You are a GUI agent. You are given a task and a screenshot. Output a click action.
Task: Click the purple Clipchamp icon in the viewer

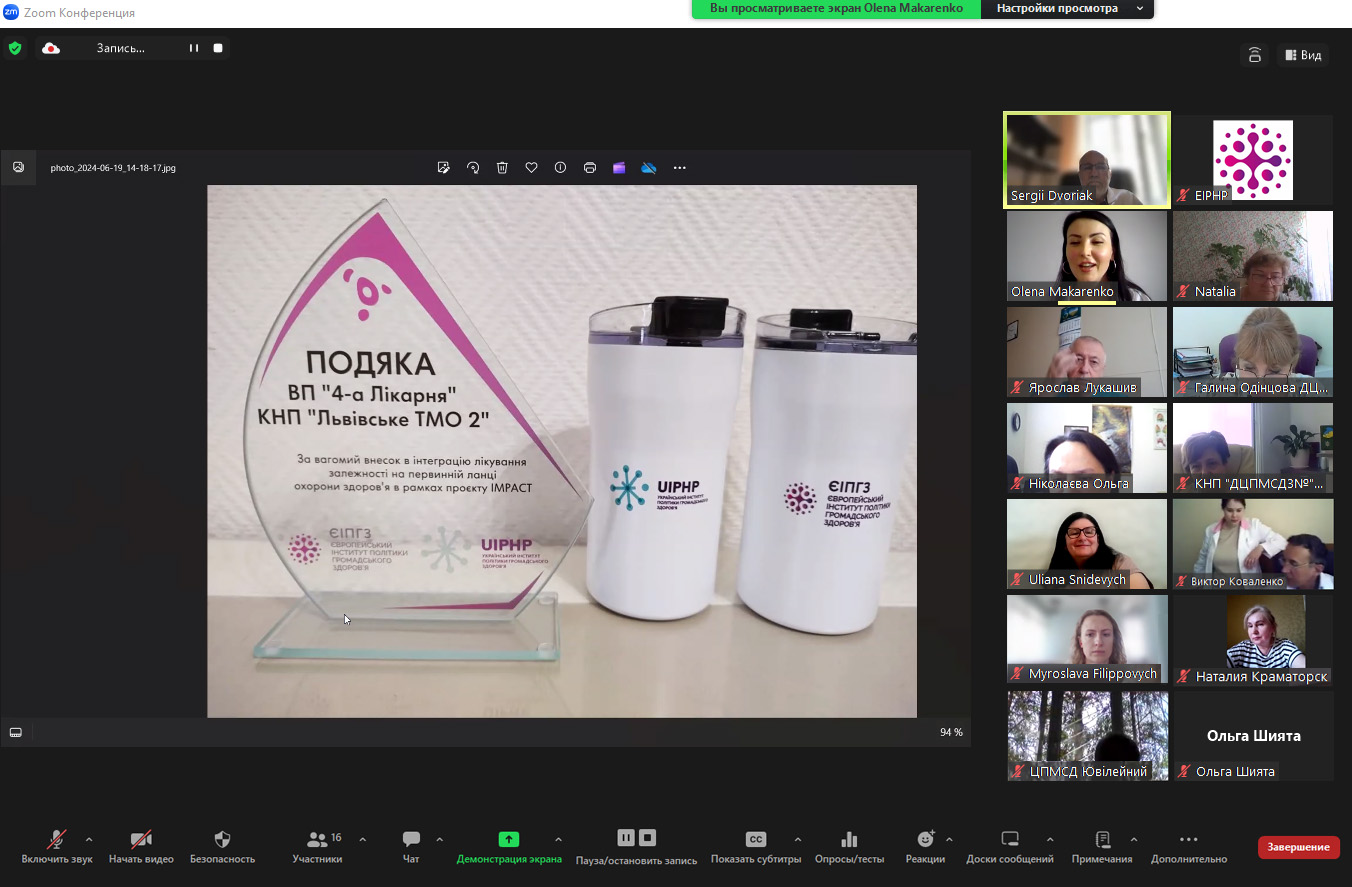point(619,168)
